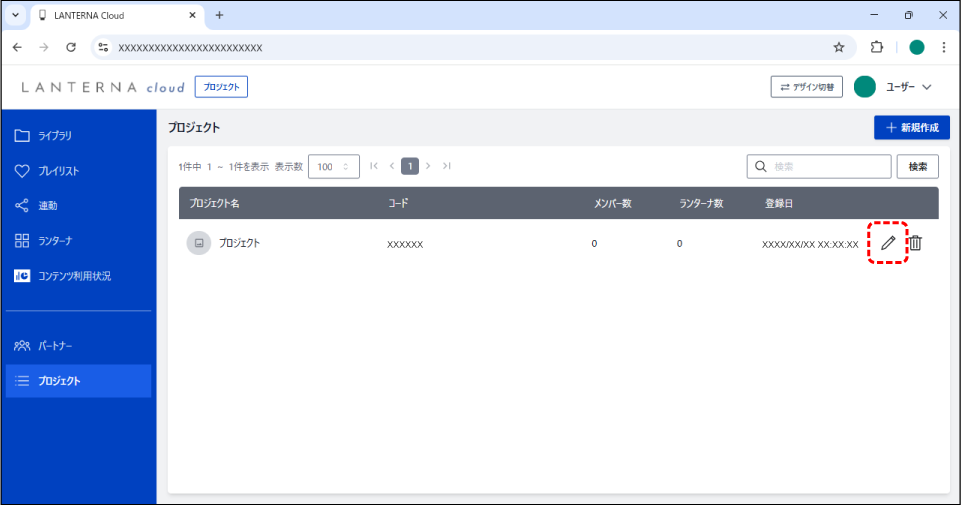Bookmark this page with the star icon

point(839,47)
